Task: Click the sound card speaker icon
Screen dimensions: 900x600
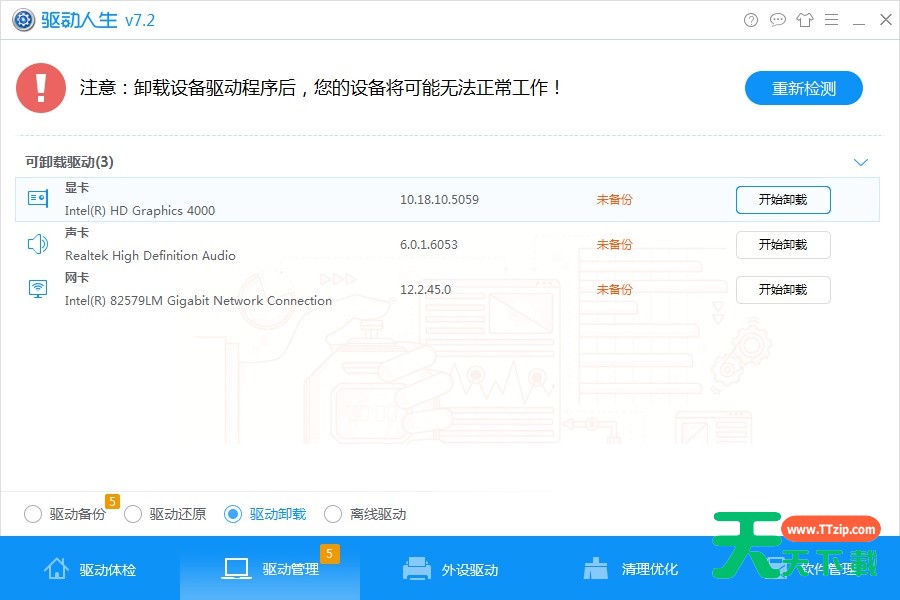Action: tap(38, 244)
